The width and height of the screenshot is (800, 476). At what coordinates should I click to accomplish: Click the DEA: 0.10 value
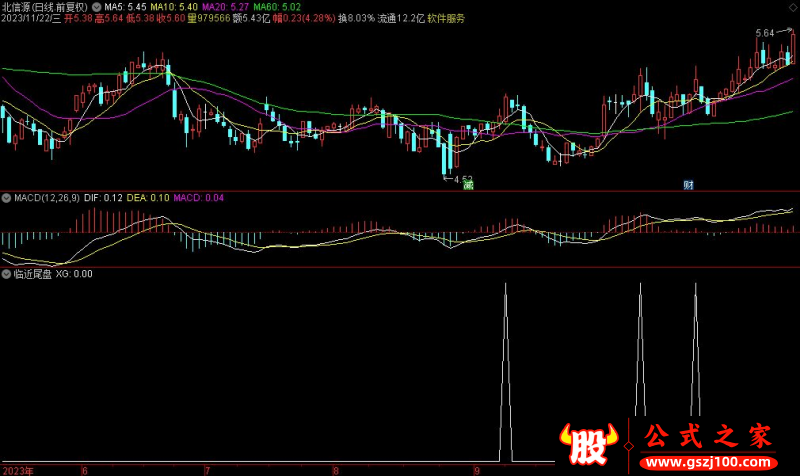(148, 198)
